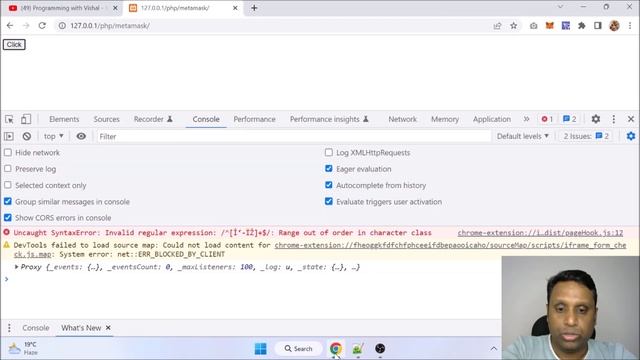Show the console sidebar
Viewport: 640px width, 360px height.
pyautogui.click(x=9, y=136)
